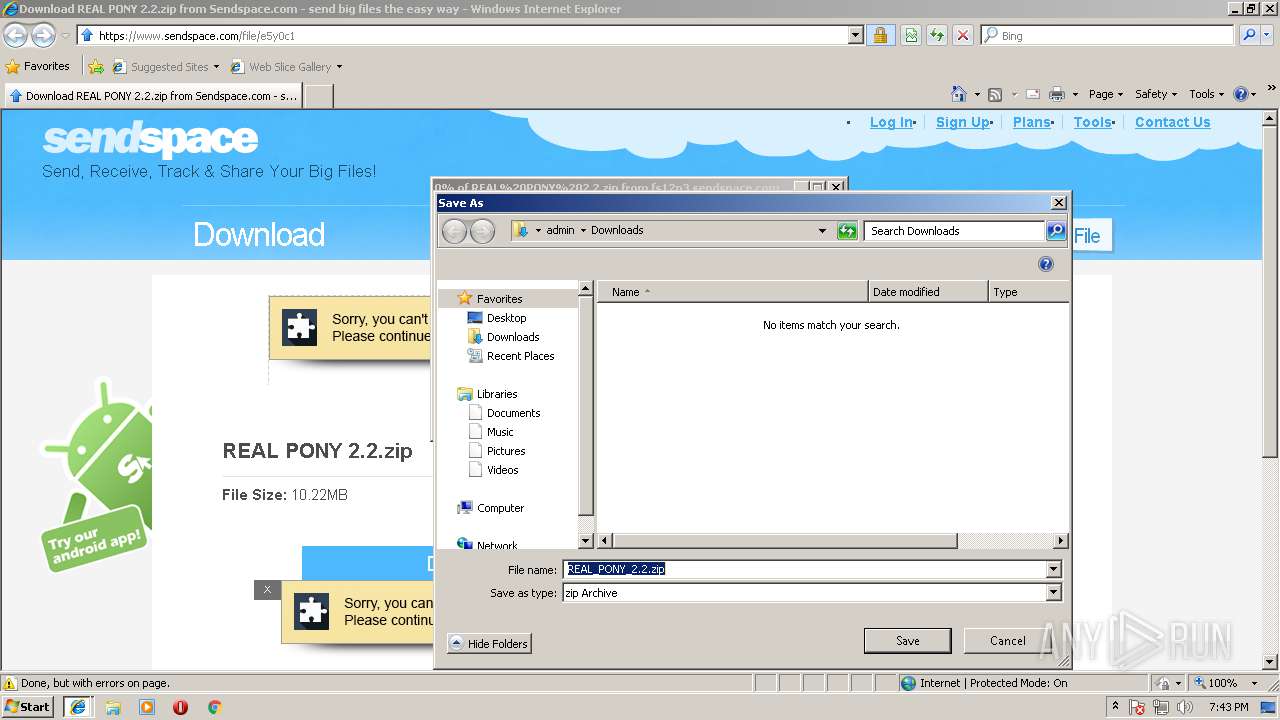Click the Bing search magnifier button
This screenshot has width=1280, height=720.
click(x=1249, y=35)
